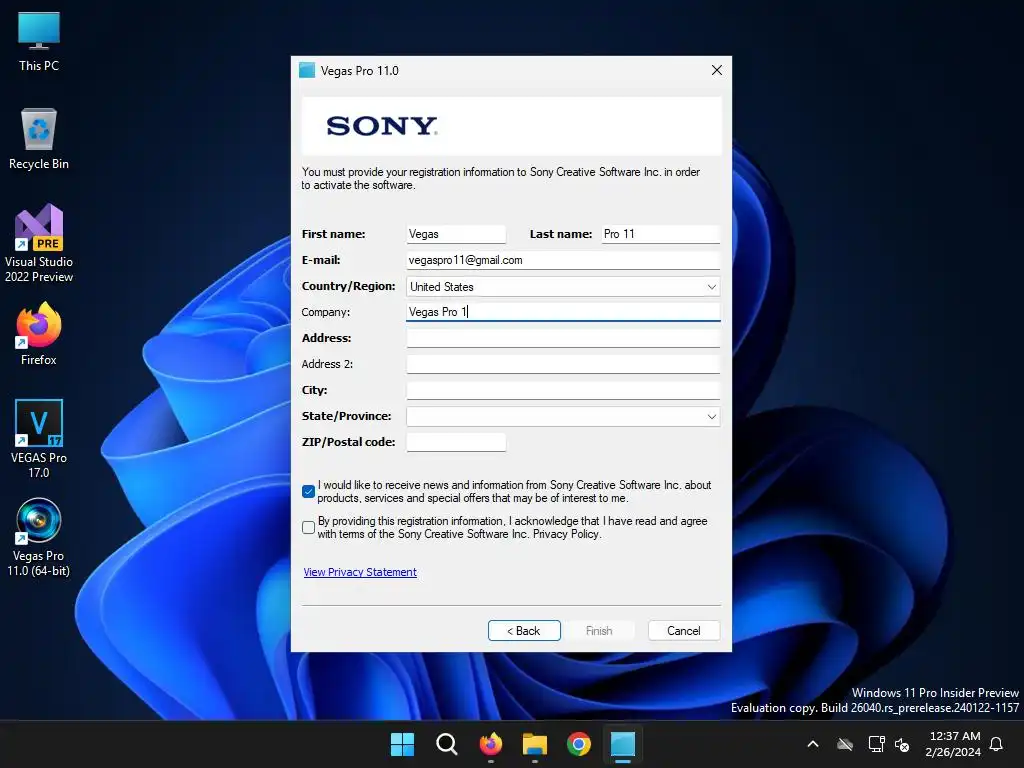Launch Firefox from the taskbar
Screen dimensions: 1024x768
click(490, 744)
